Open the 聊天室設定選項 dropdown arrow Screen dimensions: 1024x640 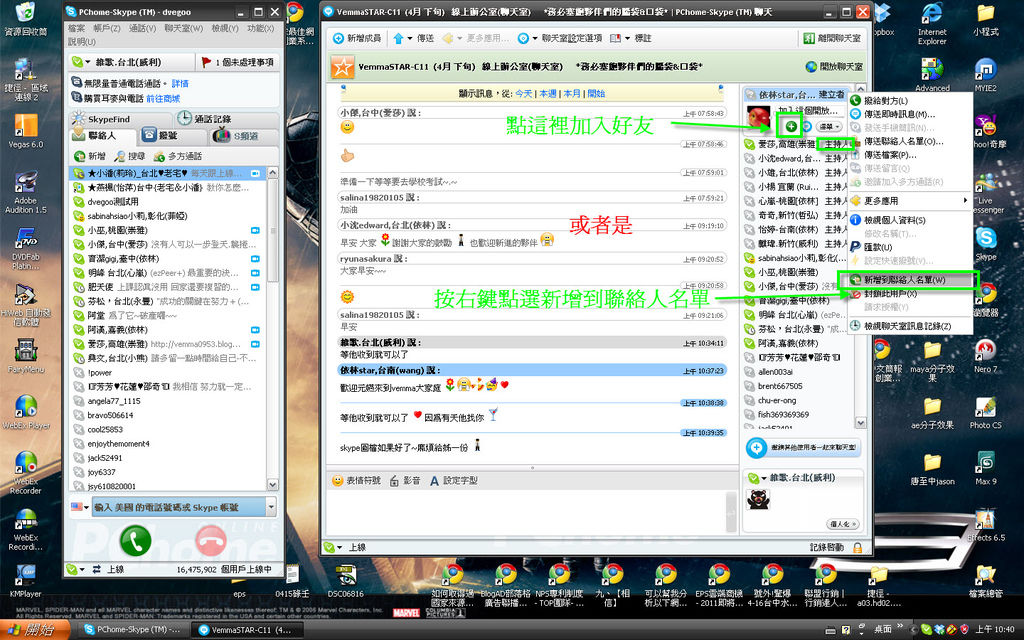(534, 39)
